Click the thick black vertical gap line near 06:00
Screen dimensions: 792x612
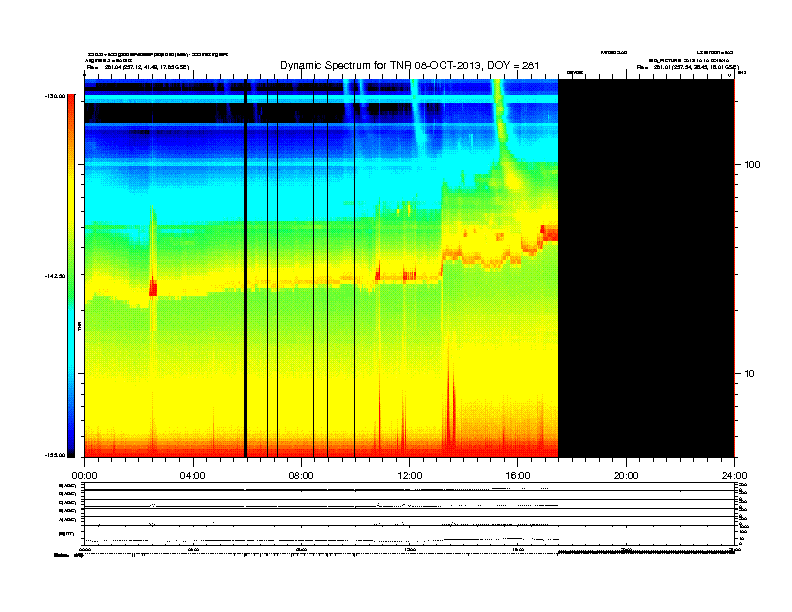pyautogui.click(x=245, y=268)
